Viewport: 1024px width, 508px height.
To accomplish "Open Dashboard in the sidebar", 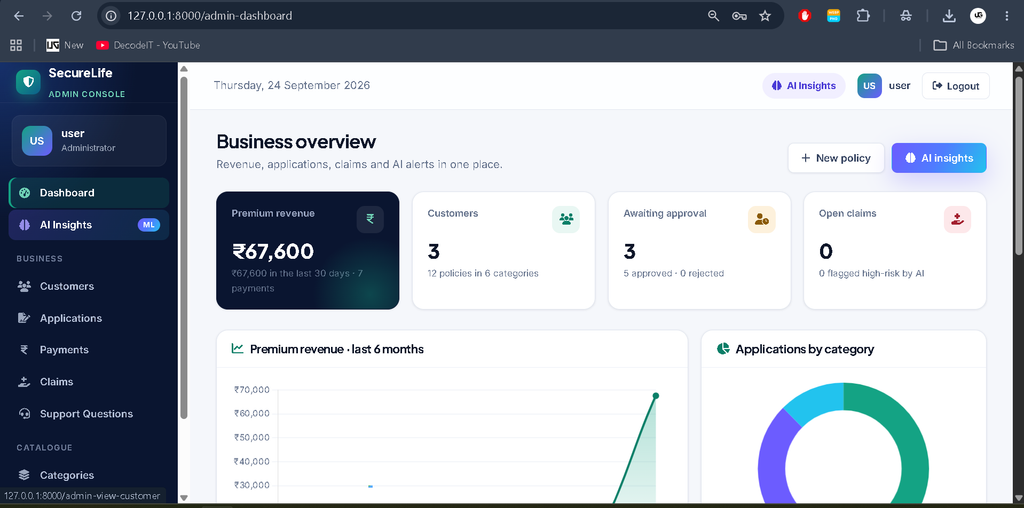I will coord(89,193).
